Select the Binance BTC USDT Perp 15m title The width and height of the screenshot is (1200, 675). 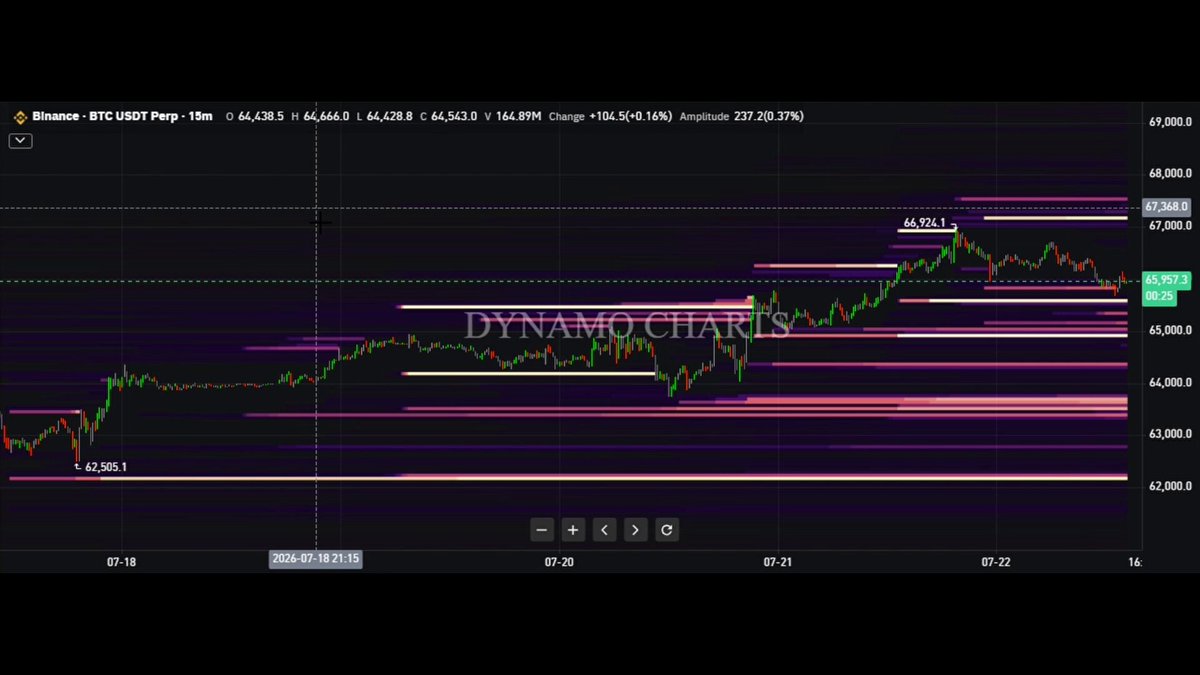pyautogui.click(x=122, y=117)
